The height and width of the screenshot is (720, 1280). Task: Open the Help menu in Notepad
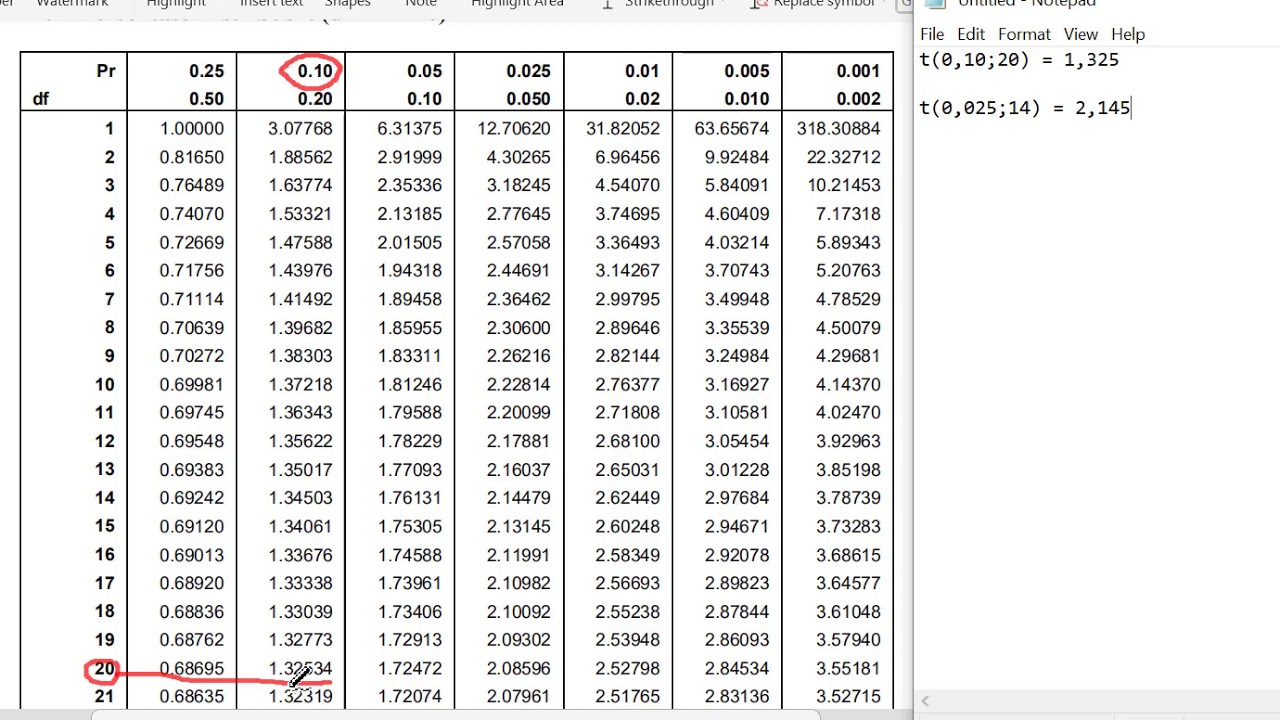pyautogui.click(x=1128, y=34)
